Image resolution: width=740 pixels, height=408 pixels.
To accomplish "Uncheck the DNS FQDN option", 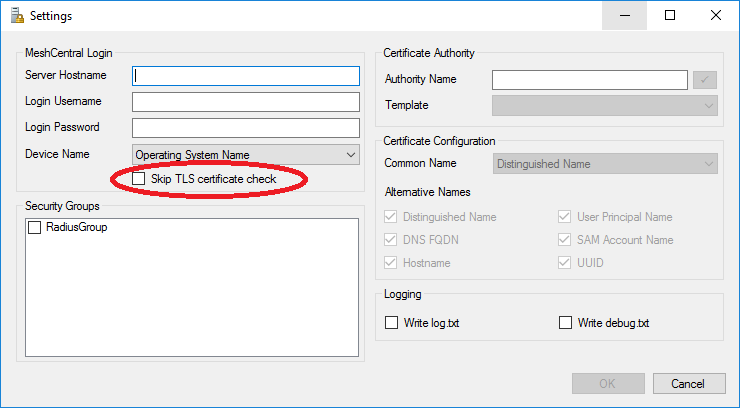I will [392, 240].
